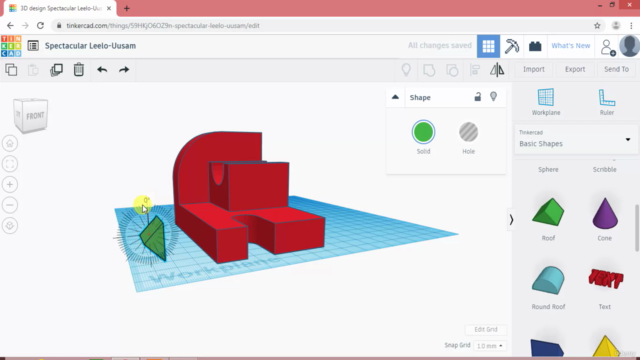Open the Snap Grid dropdown
The height and width of the screenshot is (360, 640).
pyautogui.click(x=489, y=346)
